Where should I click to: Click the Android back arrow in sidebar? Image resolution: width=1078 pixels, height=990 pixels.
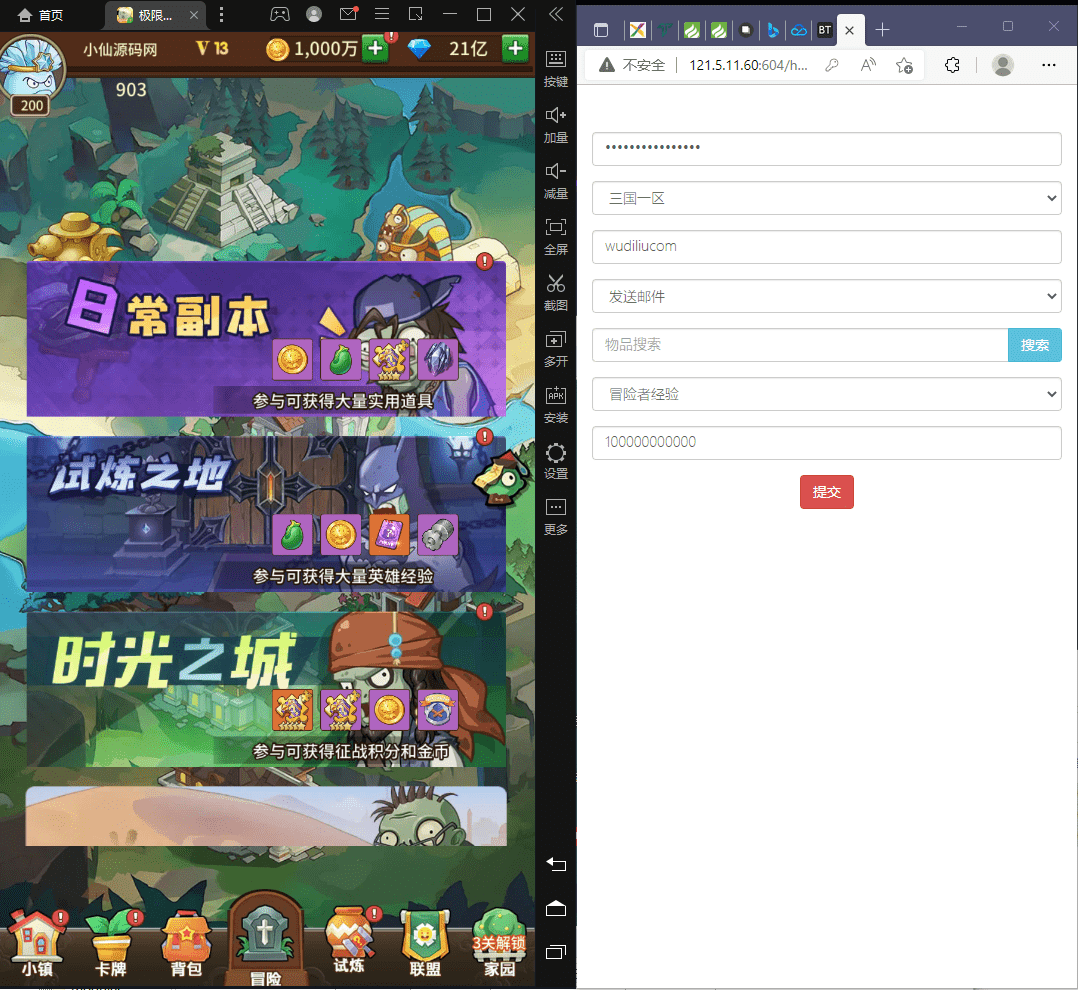[556, 864]
